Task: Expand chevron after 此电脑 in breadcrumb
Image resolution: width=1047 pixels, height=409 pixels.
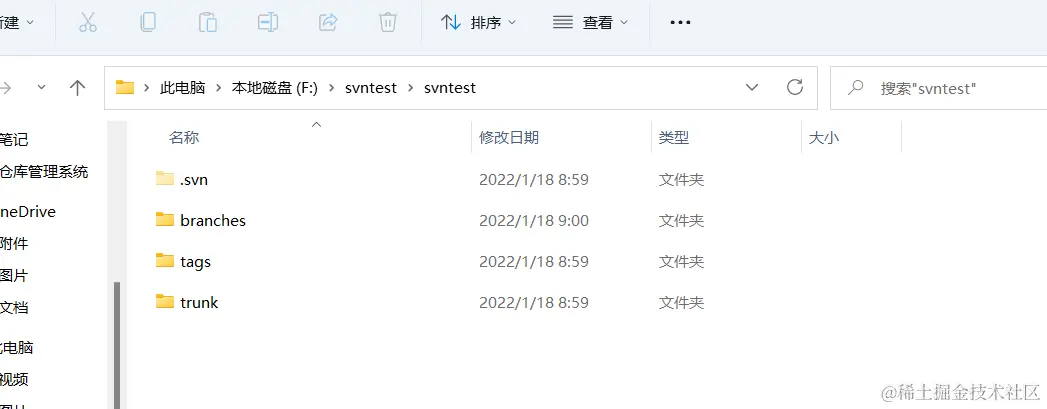Action: click(x=218, y=88)
